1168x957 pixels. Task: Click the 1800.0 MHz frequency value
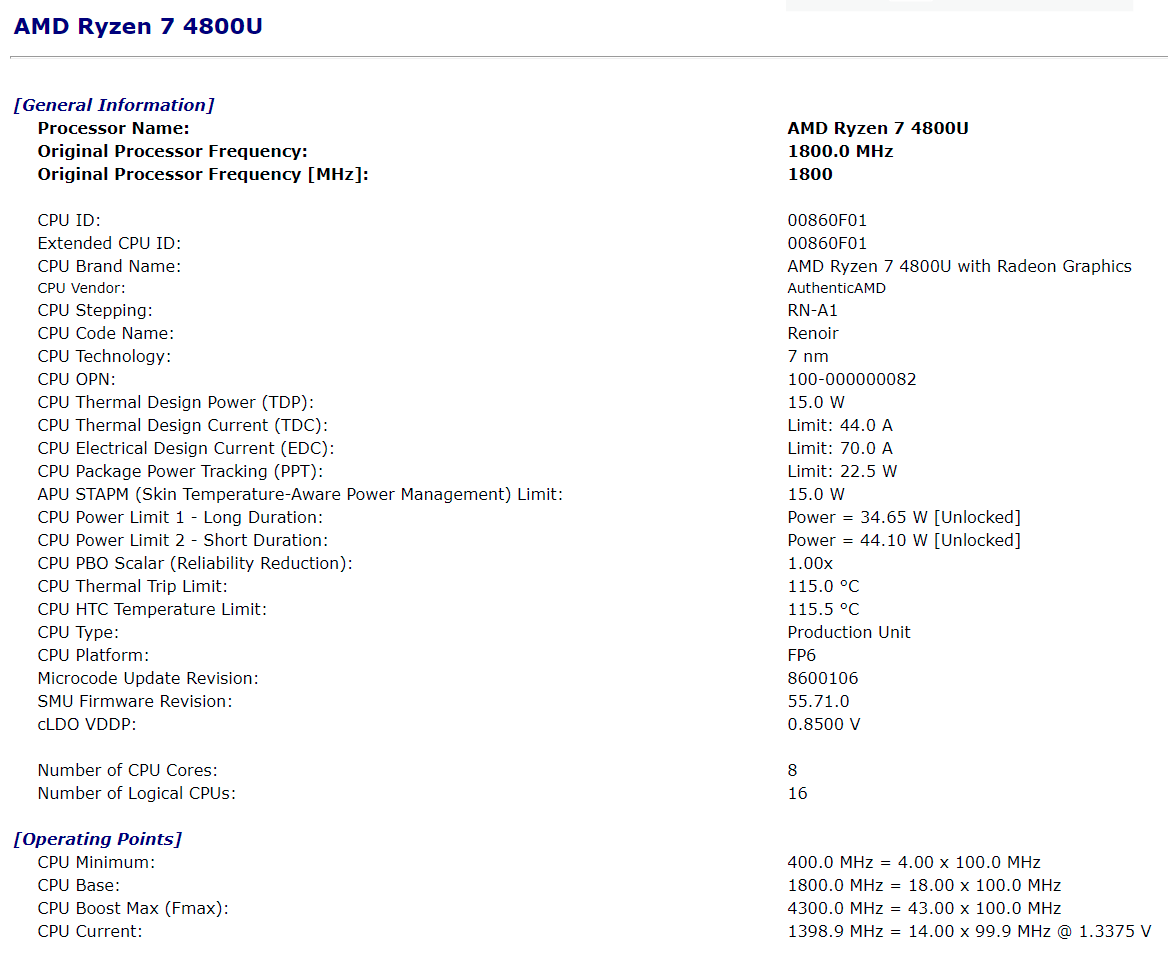[840, 151]
